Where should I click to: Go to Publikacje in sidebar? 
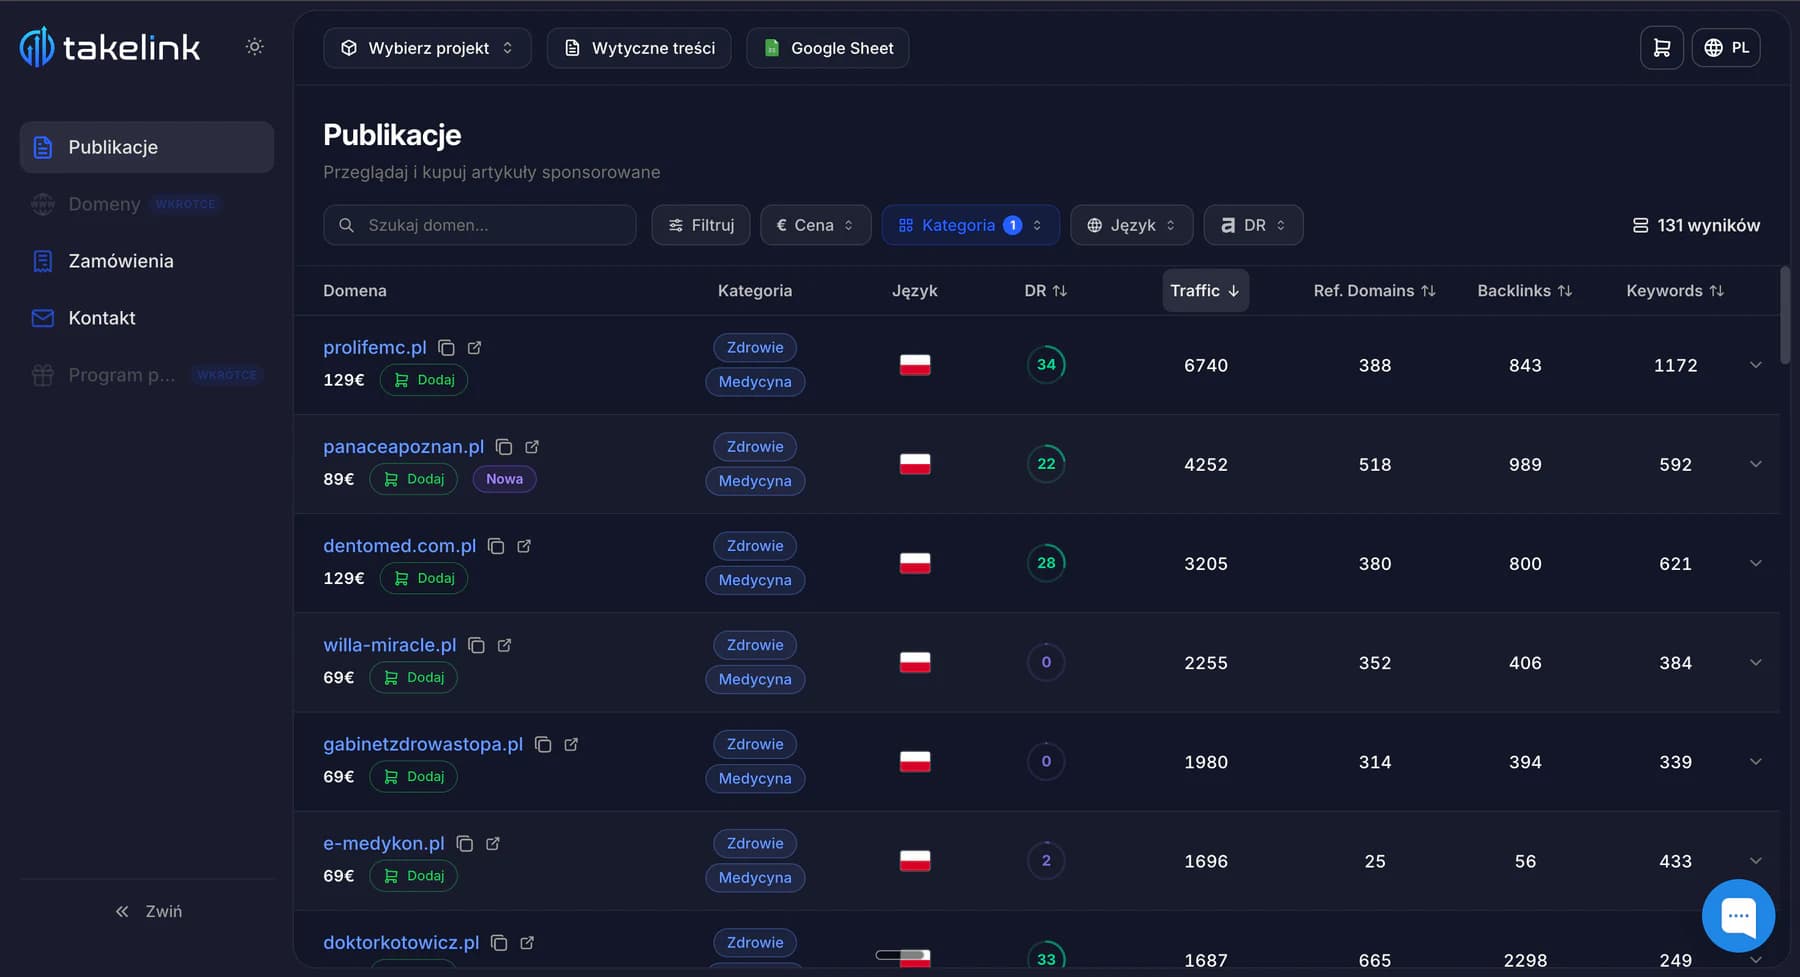point(147,147)
